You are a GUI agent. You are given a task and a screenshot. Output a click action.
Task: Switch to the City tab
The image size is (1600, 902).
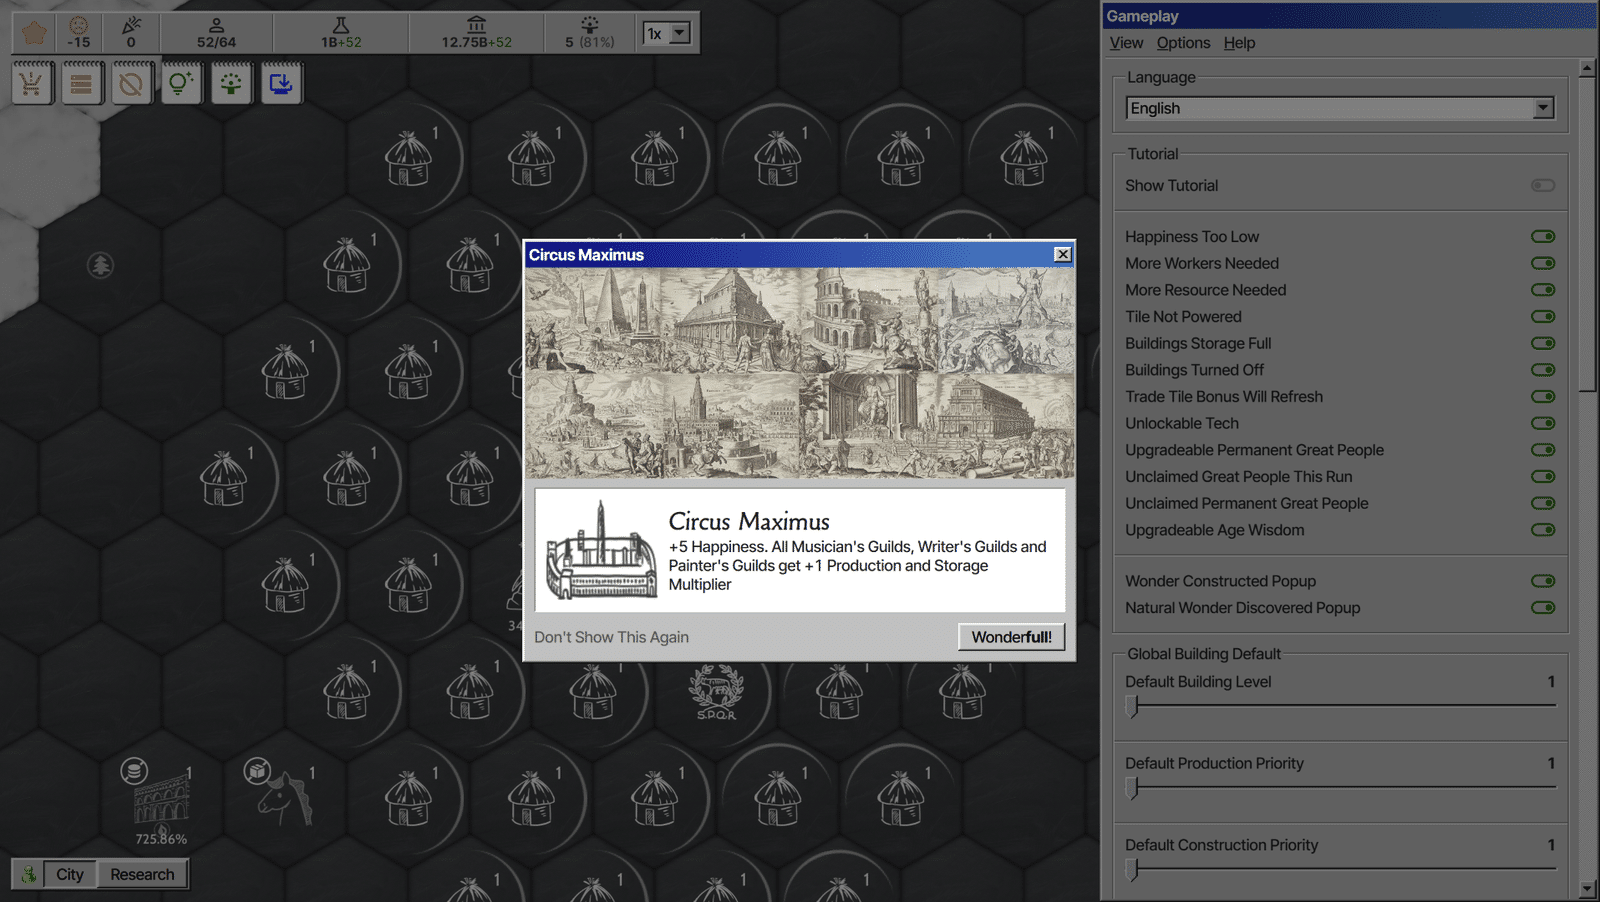[70, 874]
